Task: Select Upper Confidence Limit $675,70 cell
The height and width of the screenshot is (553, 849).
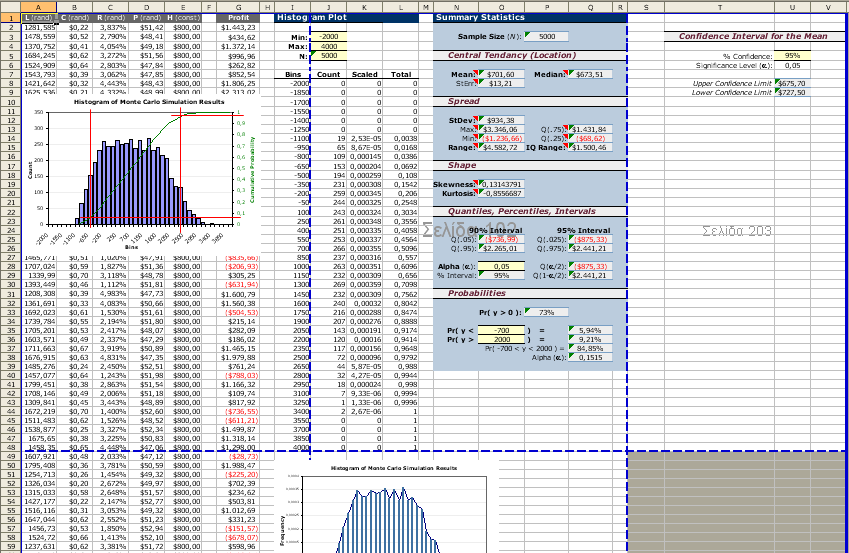Action: pyautogui.click(x=792, y=83)
